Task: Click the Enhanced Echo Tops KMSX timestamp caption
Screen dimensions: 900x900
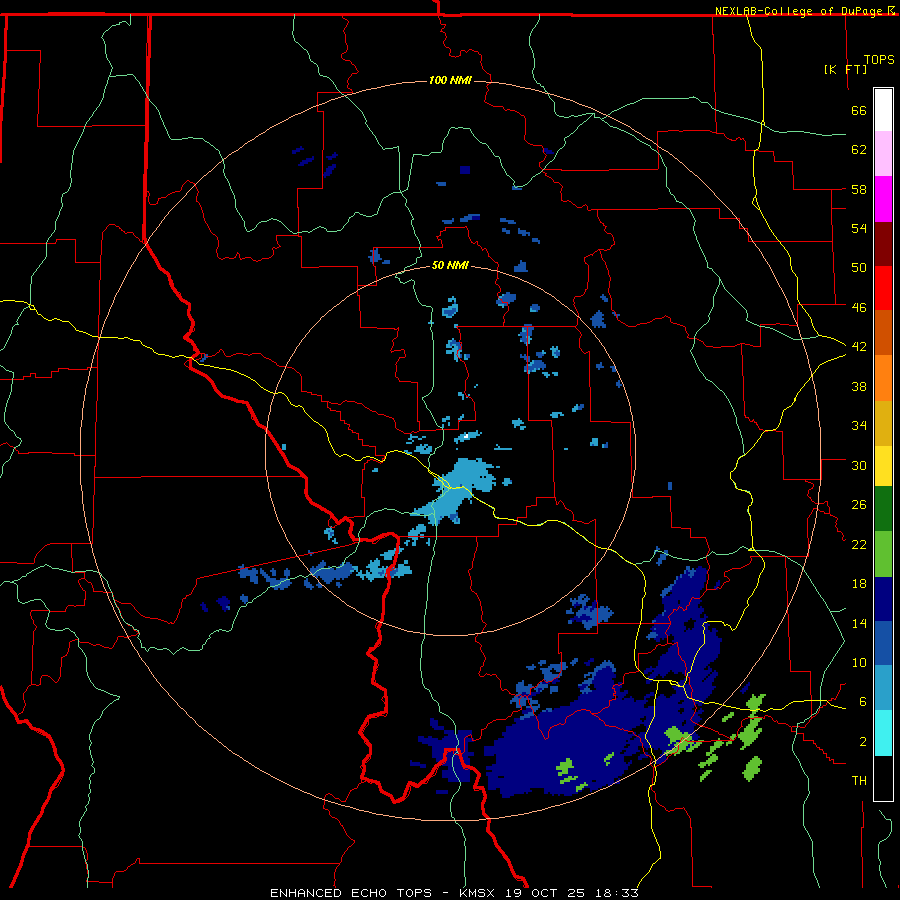Action: tap(454, 893)
